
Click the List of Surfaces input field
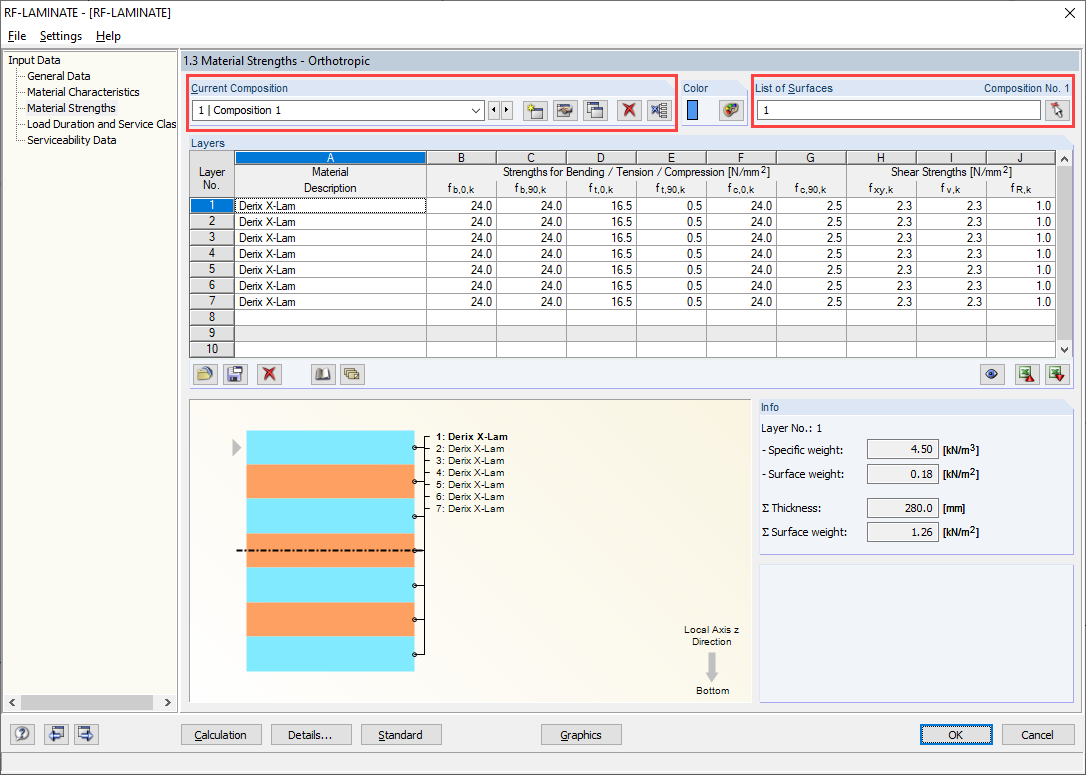pyautogui.click(x=898, y=110)
